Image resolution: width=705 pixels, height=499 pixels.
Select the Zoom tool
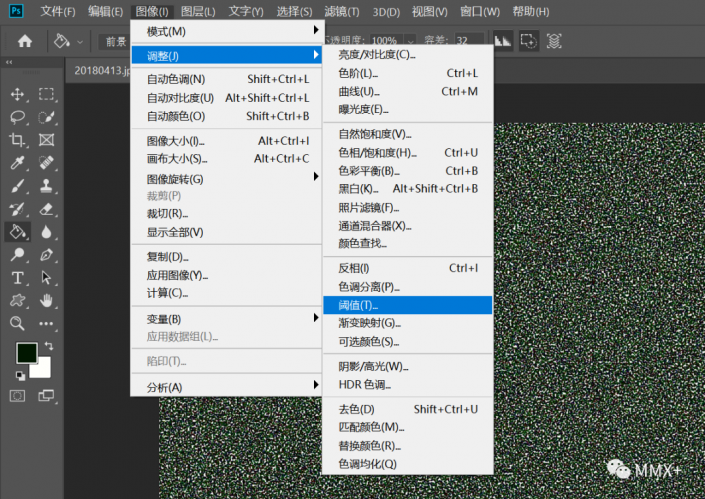[x=17, y=323]
